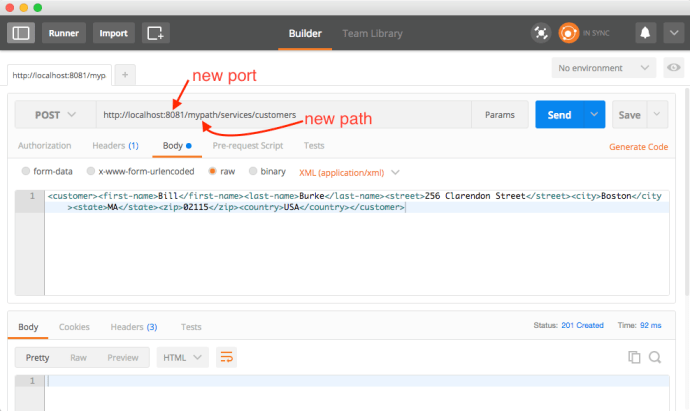Add a new request tab
Viewport: 690px width, 411px height.
pos(125,75)
